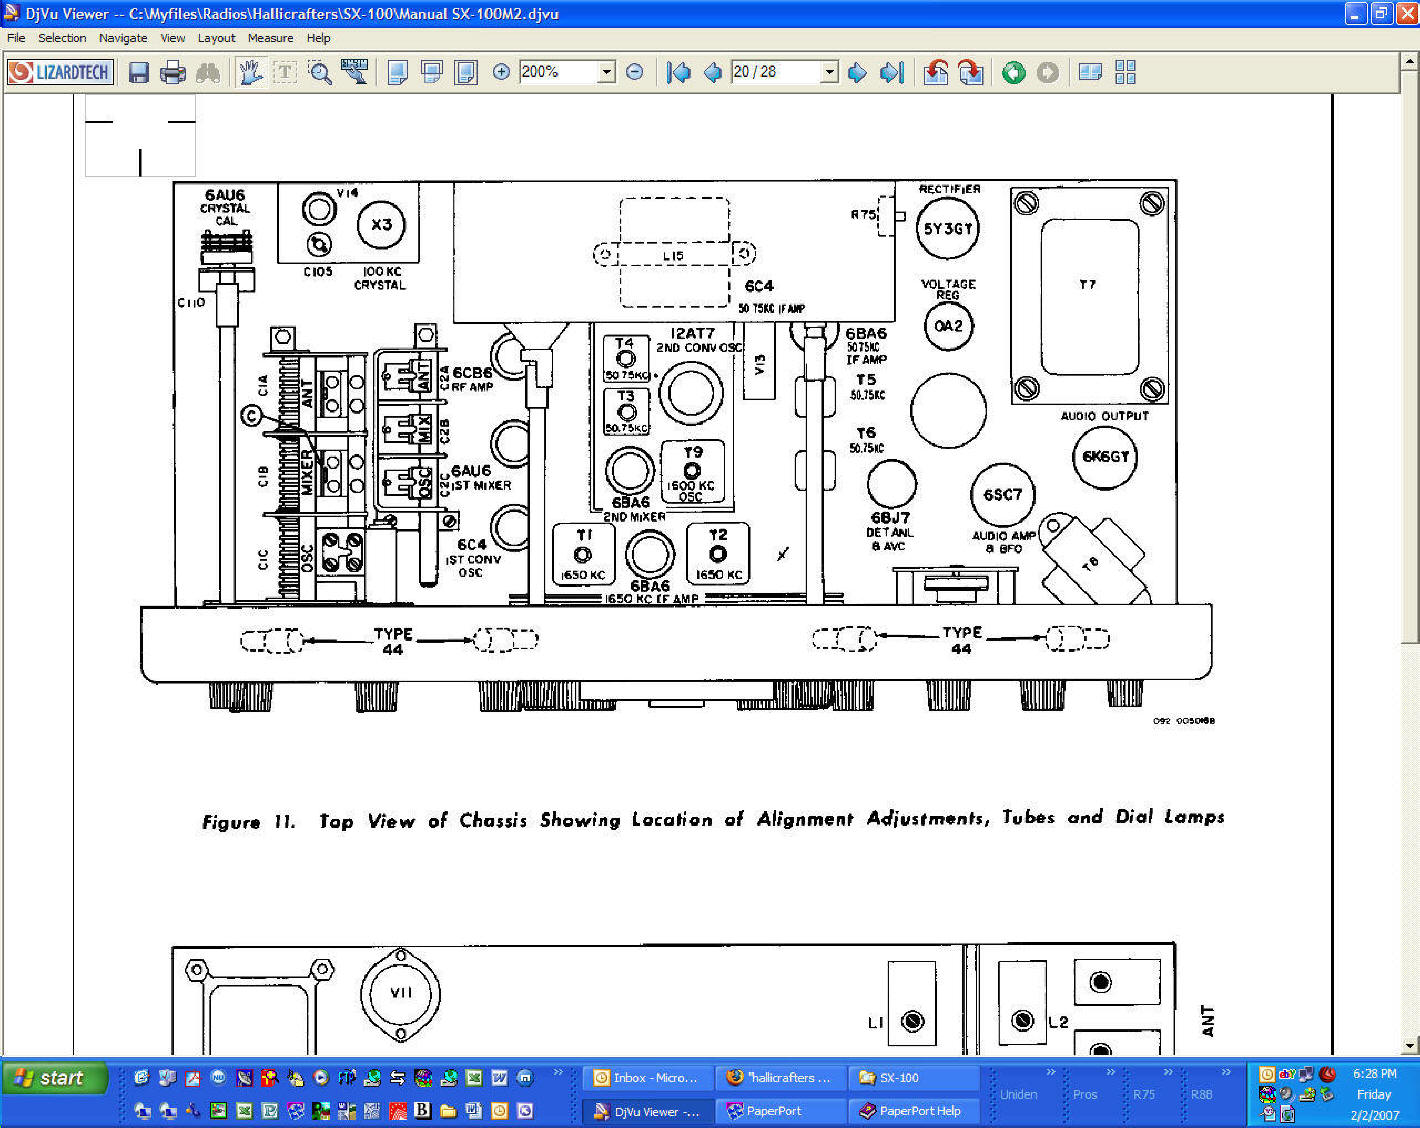Switch to PaperPort Help taskbar button
1420x1128 pixels.
click(x=914, y=1111)
